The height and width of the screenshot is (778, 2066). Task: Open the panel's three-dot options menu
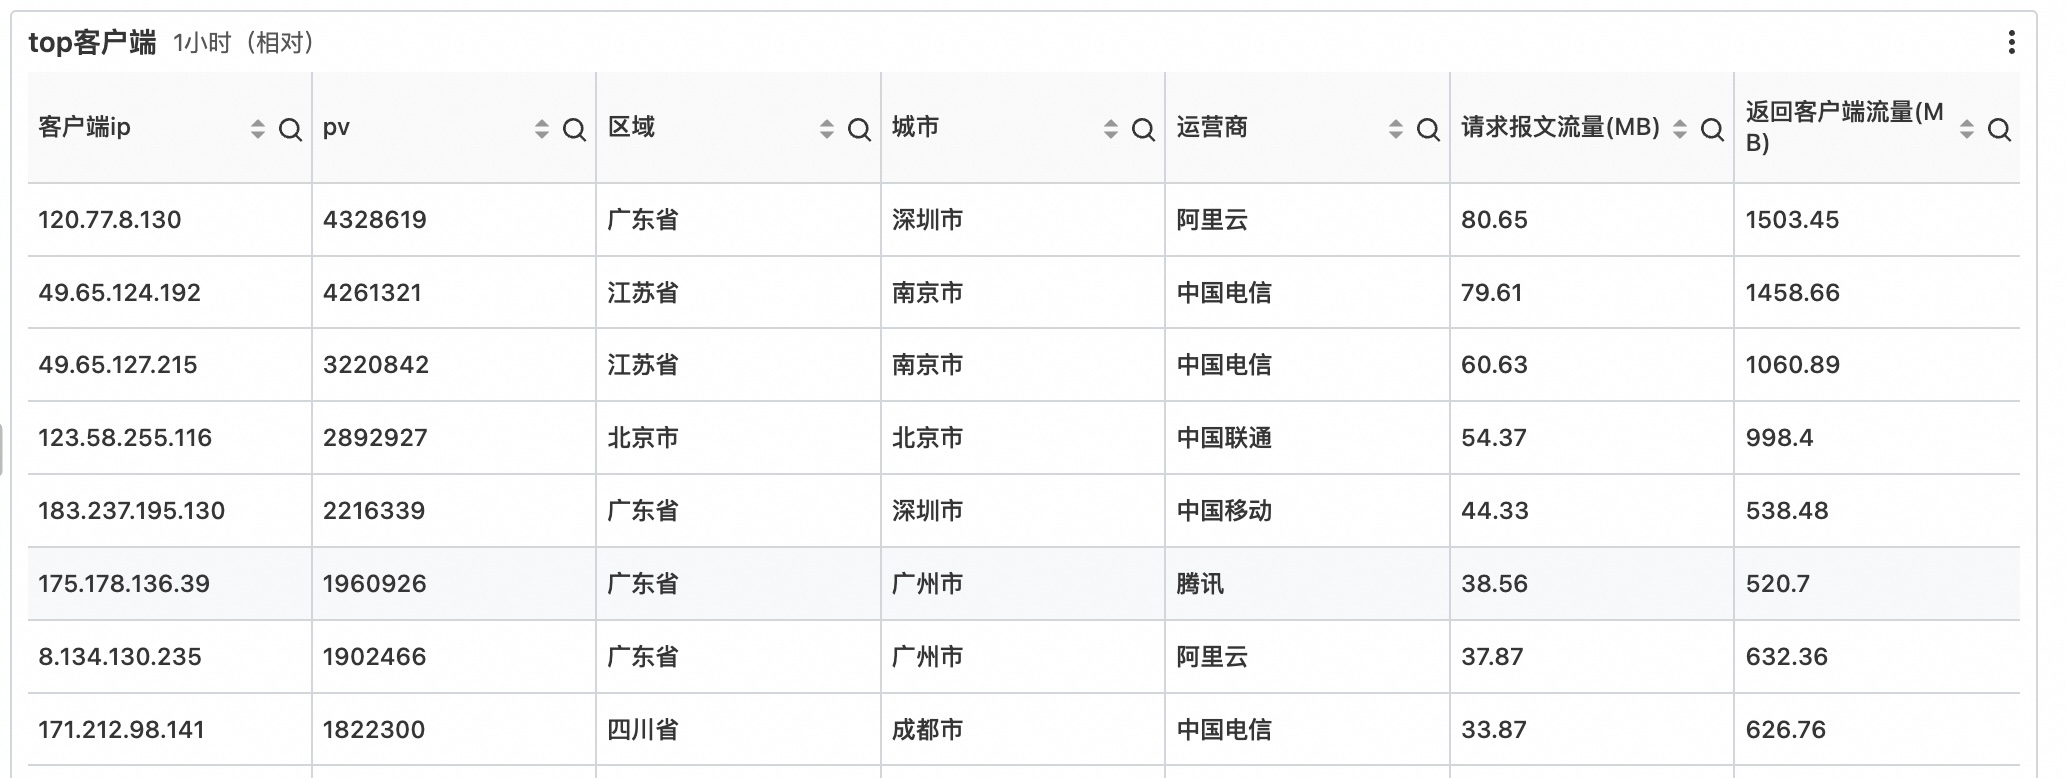coord(2011,42)
